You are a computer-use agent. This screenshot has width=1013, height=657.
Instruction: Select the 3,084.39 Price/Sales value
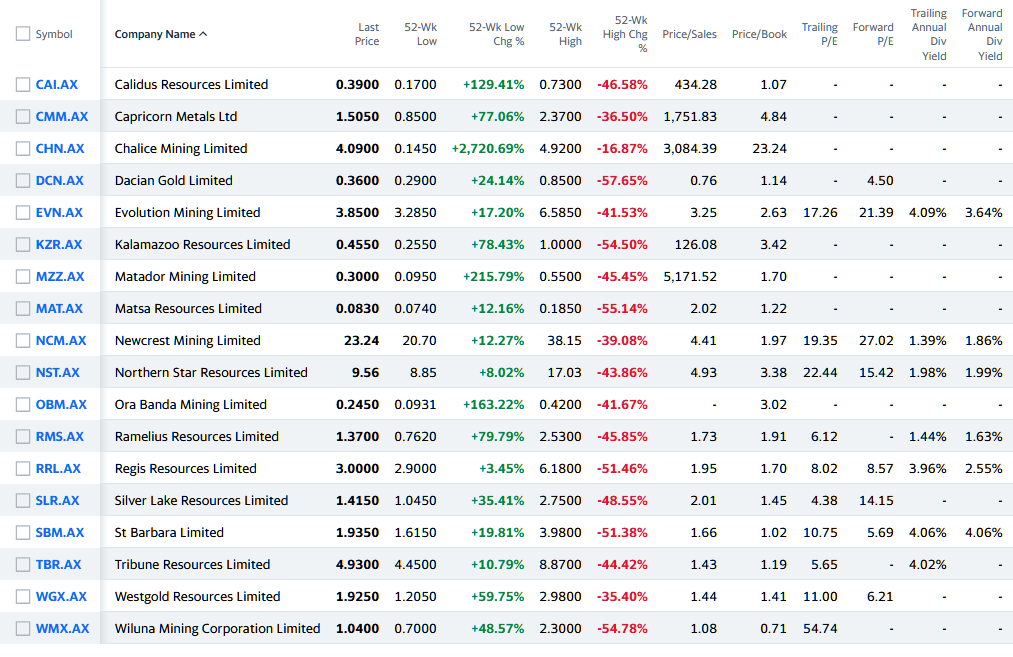(690, 149)
